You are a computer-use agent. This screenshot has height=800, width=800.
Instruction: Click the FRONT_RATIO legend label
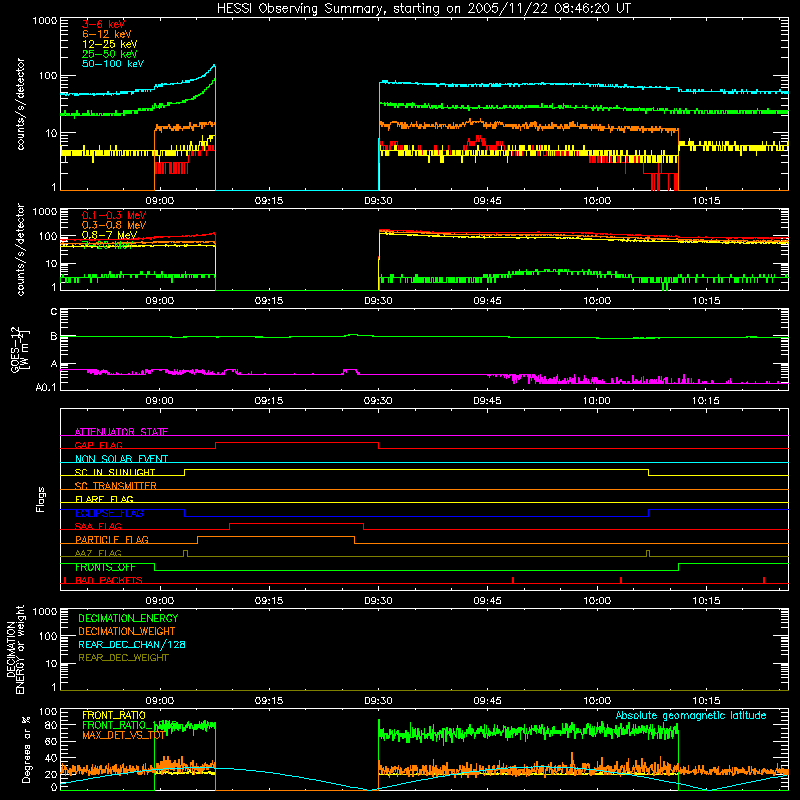point(114,715)
